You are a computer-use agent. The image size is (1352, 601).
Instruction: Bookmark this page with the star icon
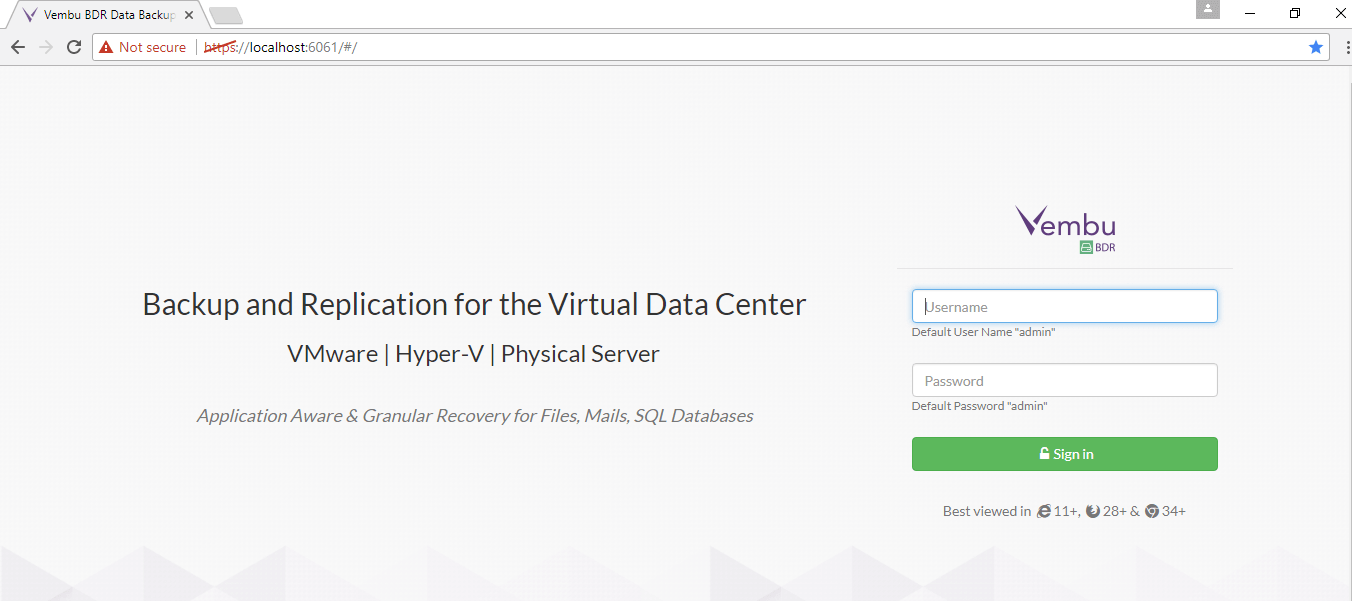1316,47
